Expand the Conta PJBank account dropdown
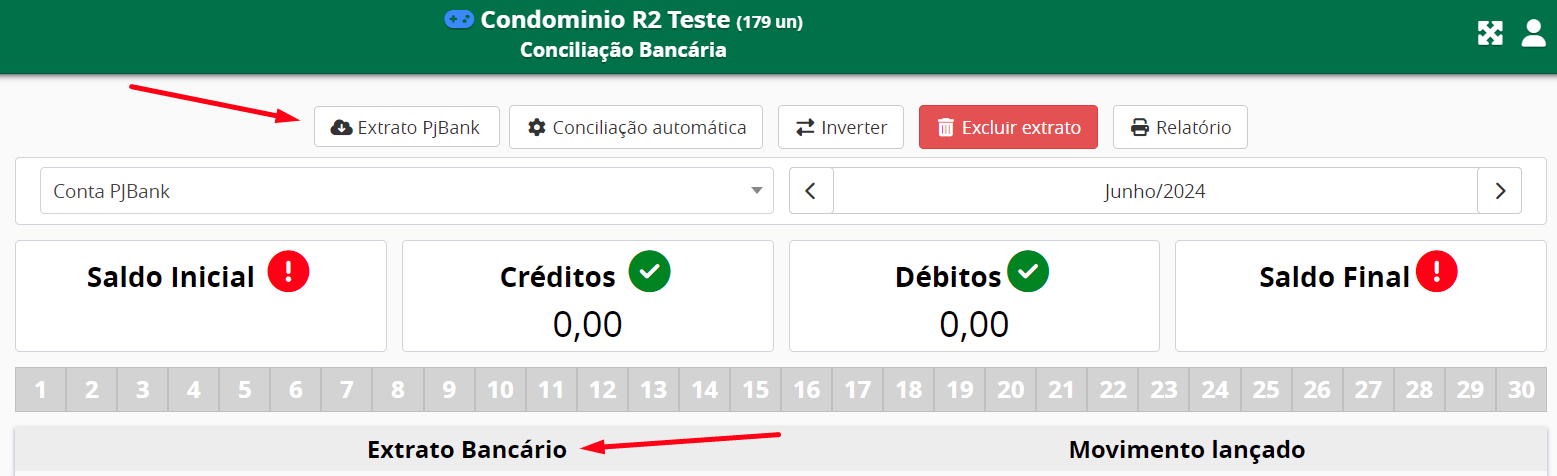Image resolution: width=1557 pixels, height=476 pixels. coord(406,191)
